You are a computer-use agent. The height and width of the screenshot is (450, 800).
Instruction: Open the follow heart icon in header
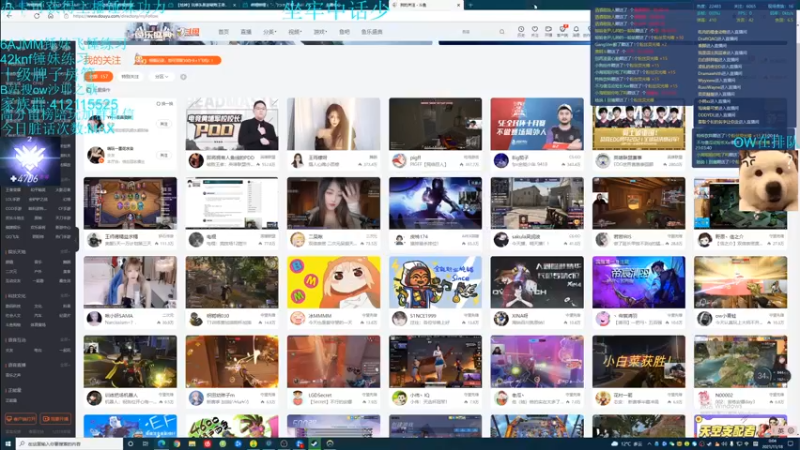point(535,30)
